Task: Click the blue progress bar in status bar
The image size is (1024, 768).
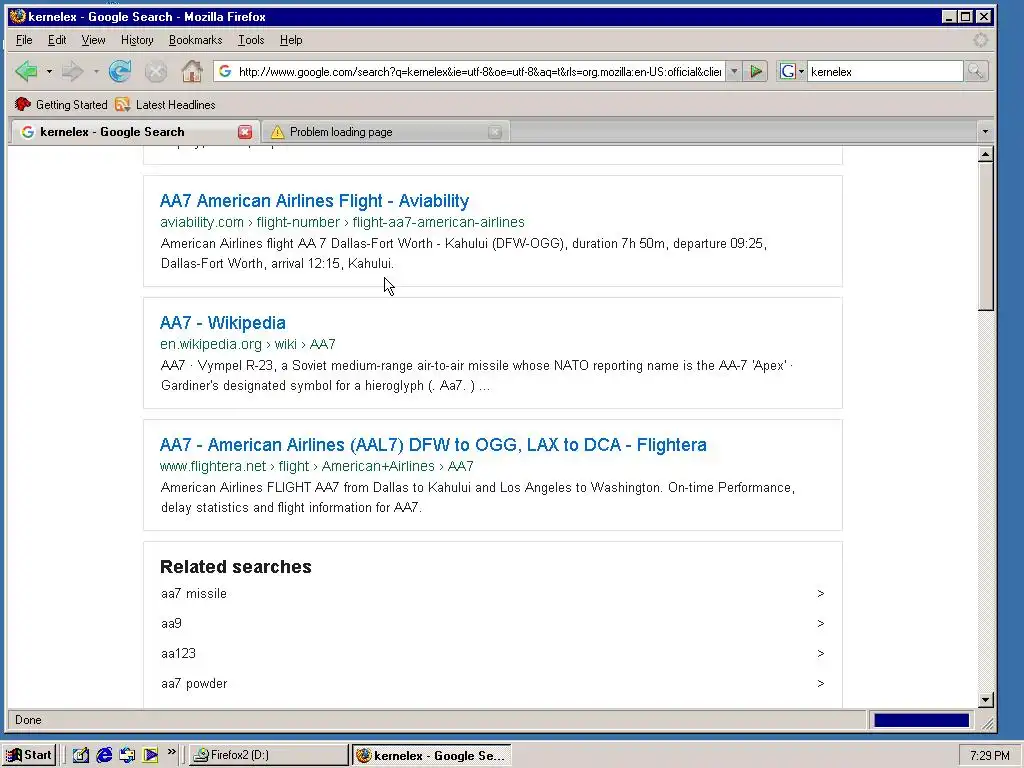Action: 921,720
